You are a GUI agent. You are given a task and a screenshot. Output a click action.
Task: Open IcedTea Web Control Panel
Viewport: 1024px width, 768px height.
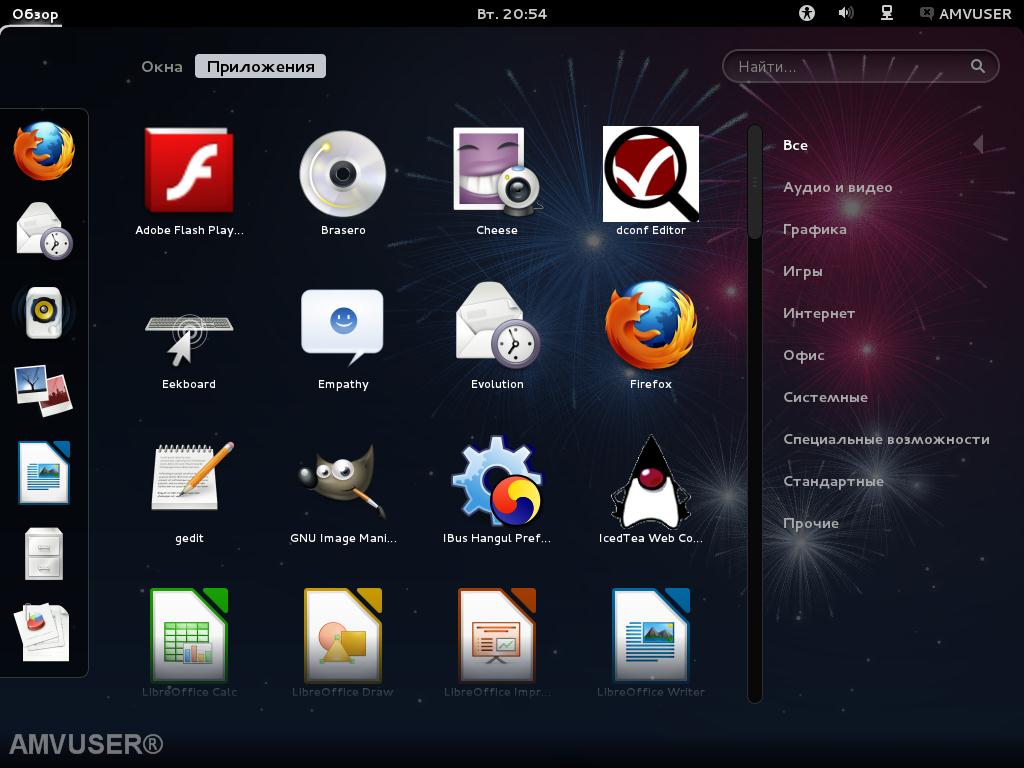click(x=650, y=490)
